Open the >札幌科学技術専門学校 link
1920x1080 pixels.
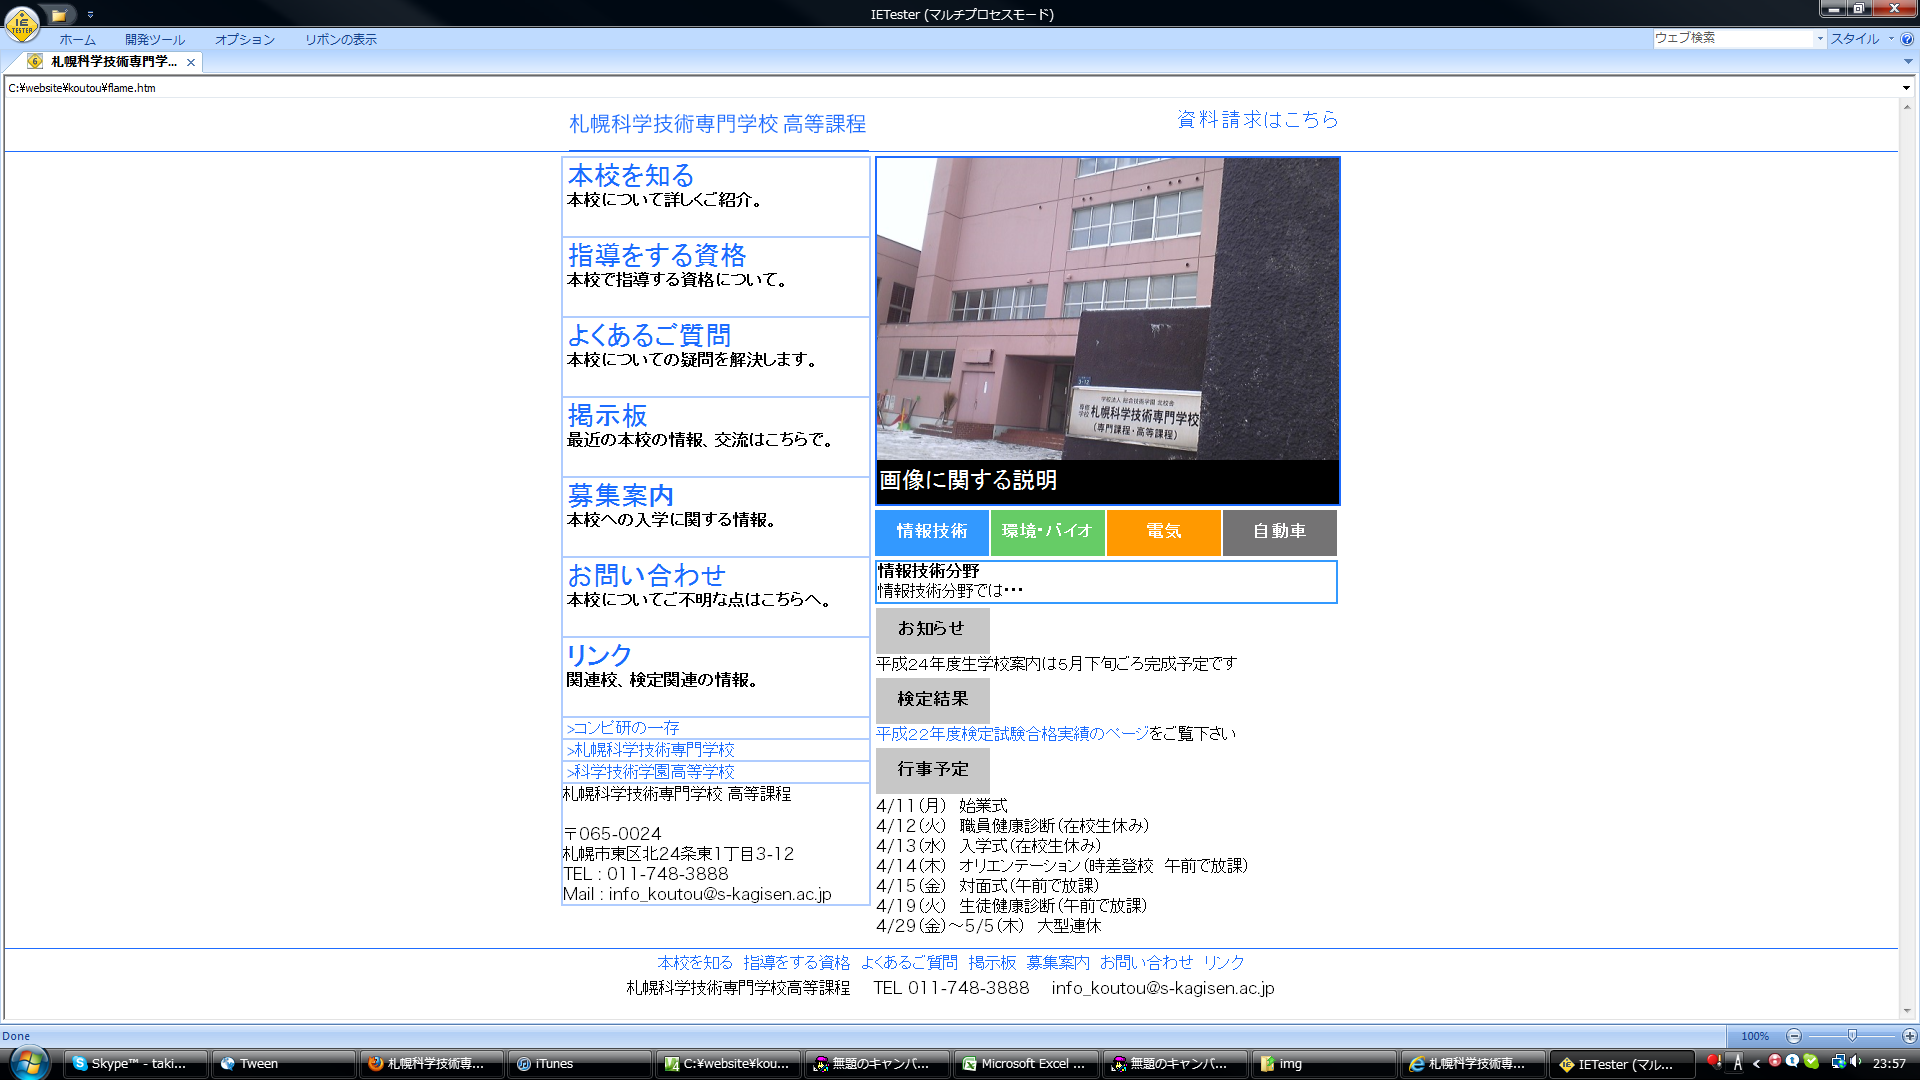click(650, 750)
